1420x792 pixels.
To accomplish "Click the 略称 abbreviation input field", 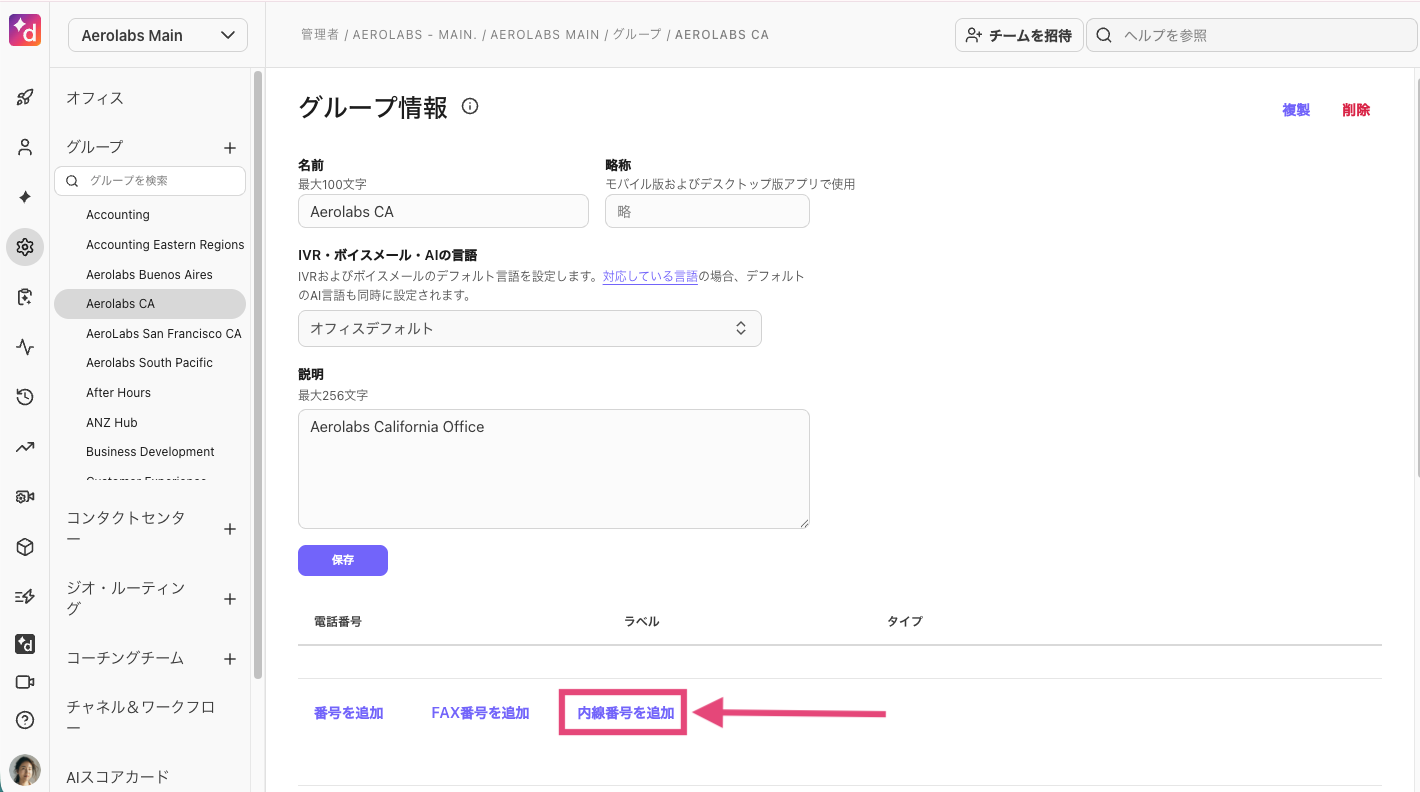I will pyautogui.click(x=707, y=211).
